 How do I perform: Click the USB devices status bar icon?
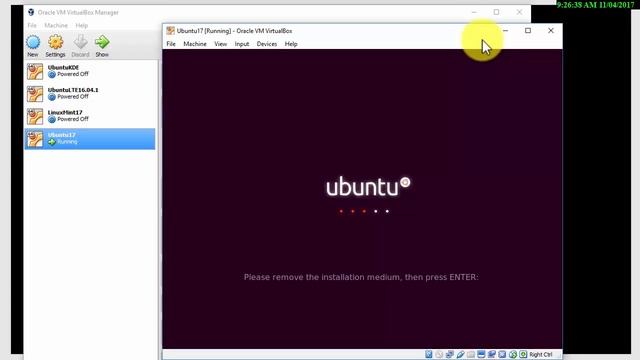(460, 354)
